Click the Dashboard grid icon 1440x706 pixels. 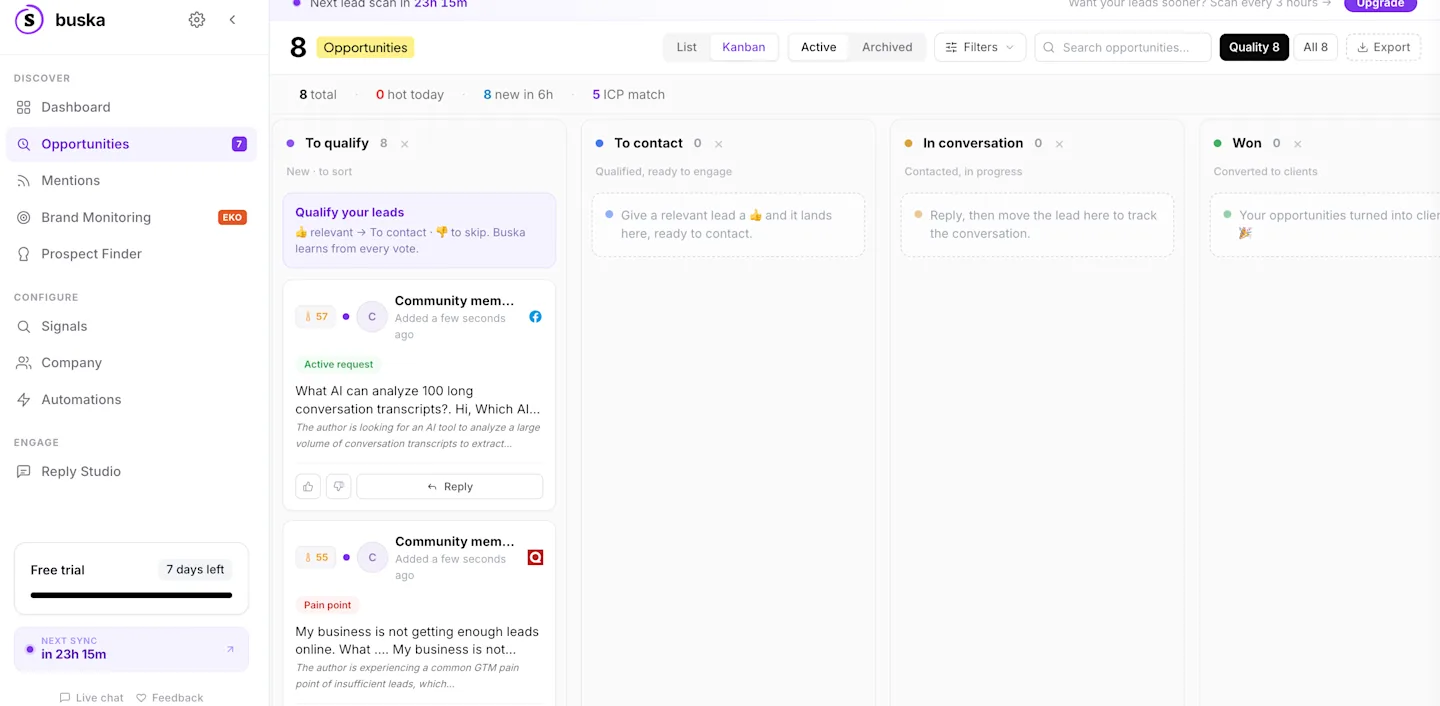[x=24, y=107]
